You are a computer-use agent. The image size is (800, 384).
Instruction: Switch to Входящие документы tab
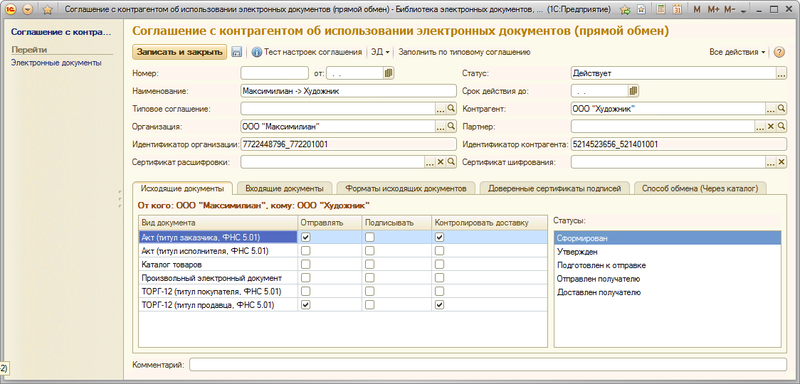[x=284, y=189]
